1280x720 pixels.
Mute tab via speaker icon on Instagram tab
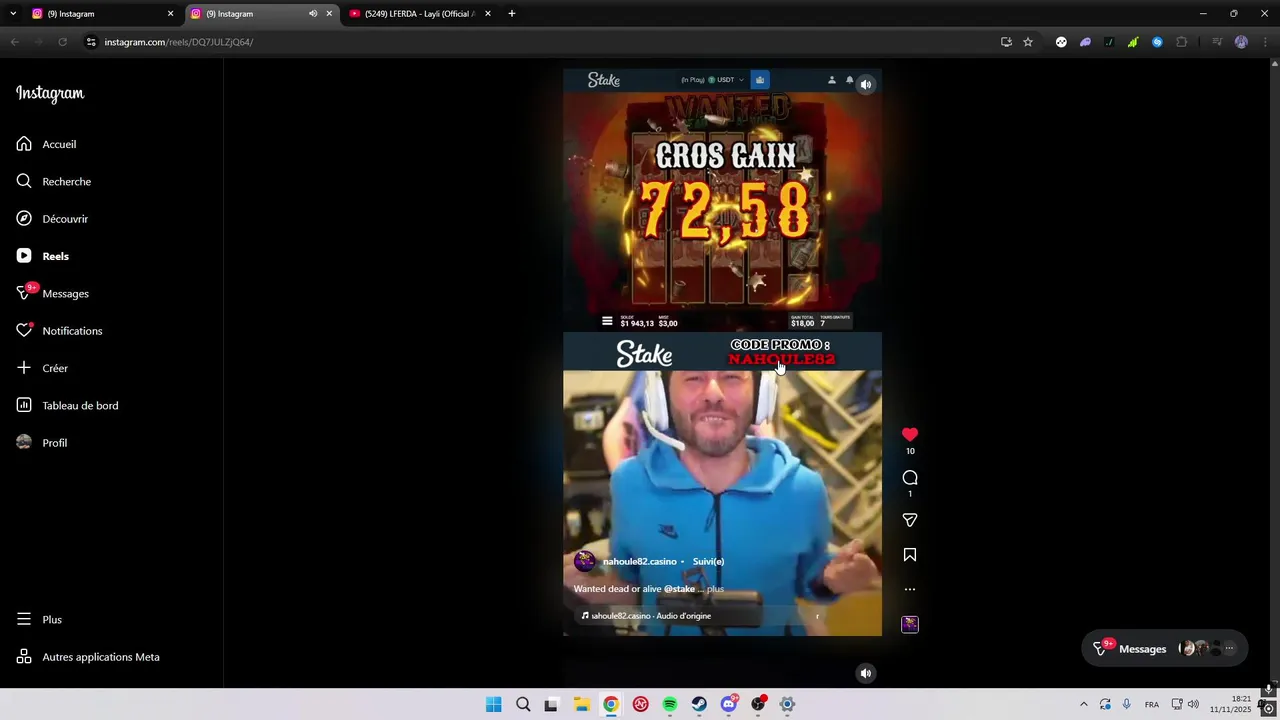[313, 14]
